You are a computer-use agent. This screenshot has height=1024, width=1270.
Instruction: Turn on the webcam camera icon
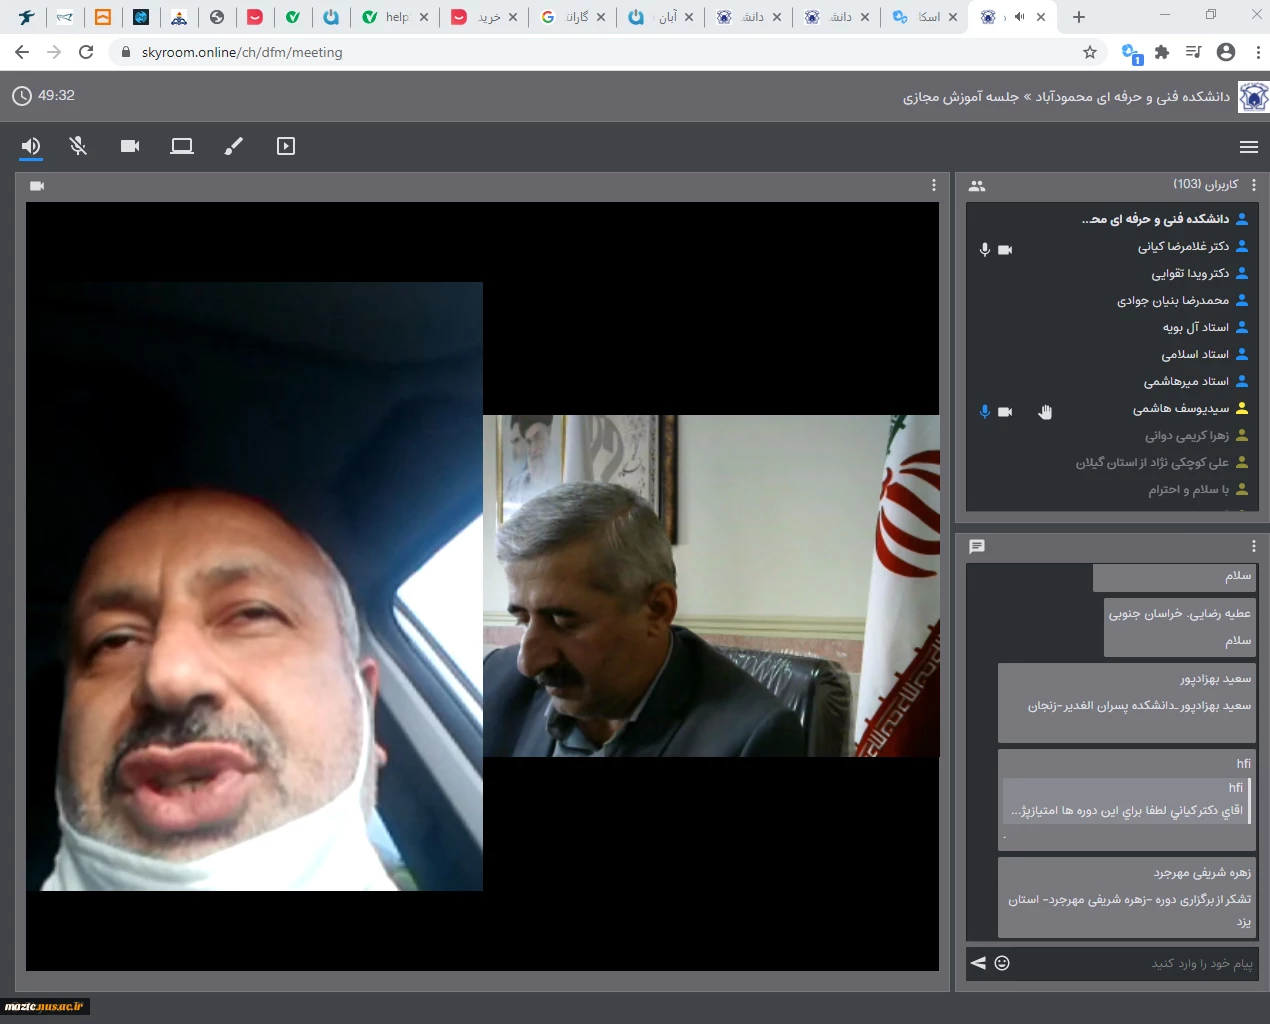point(130,146)
